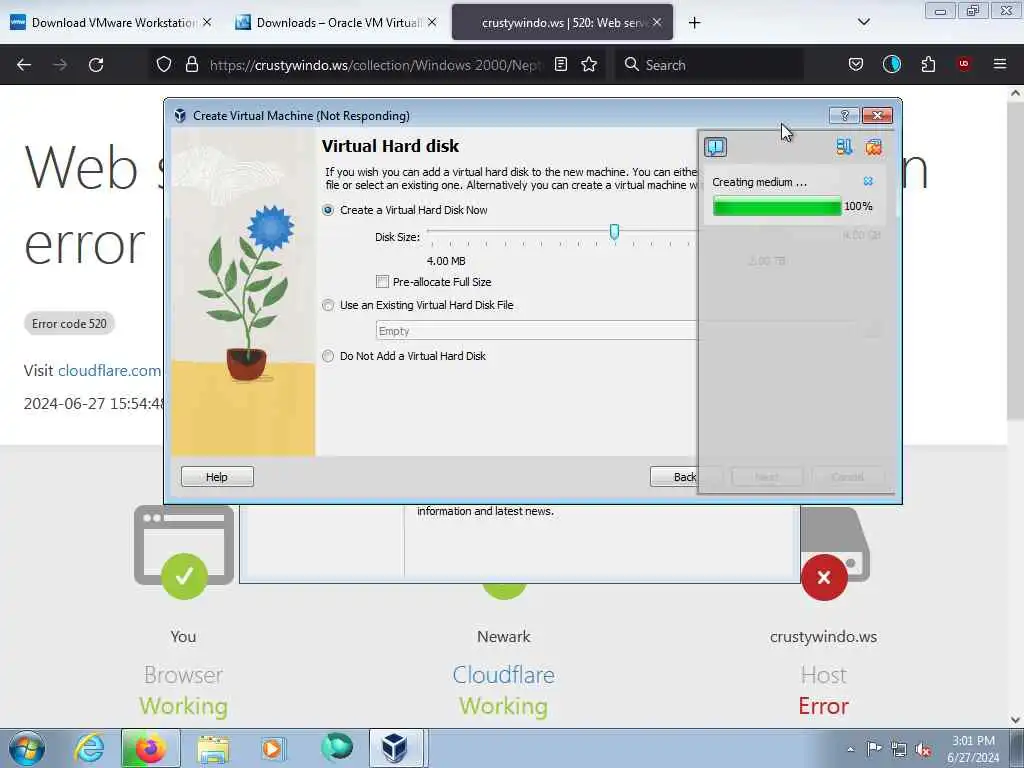Click the Action Center flag icon

coord(874,748)
